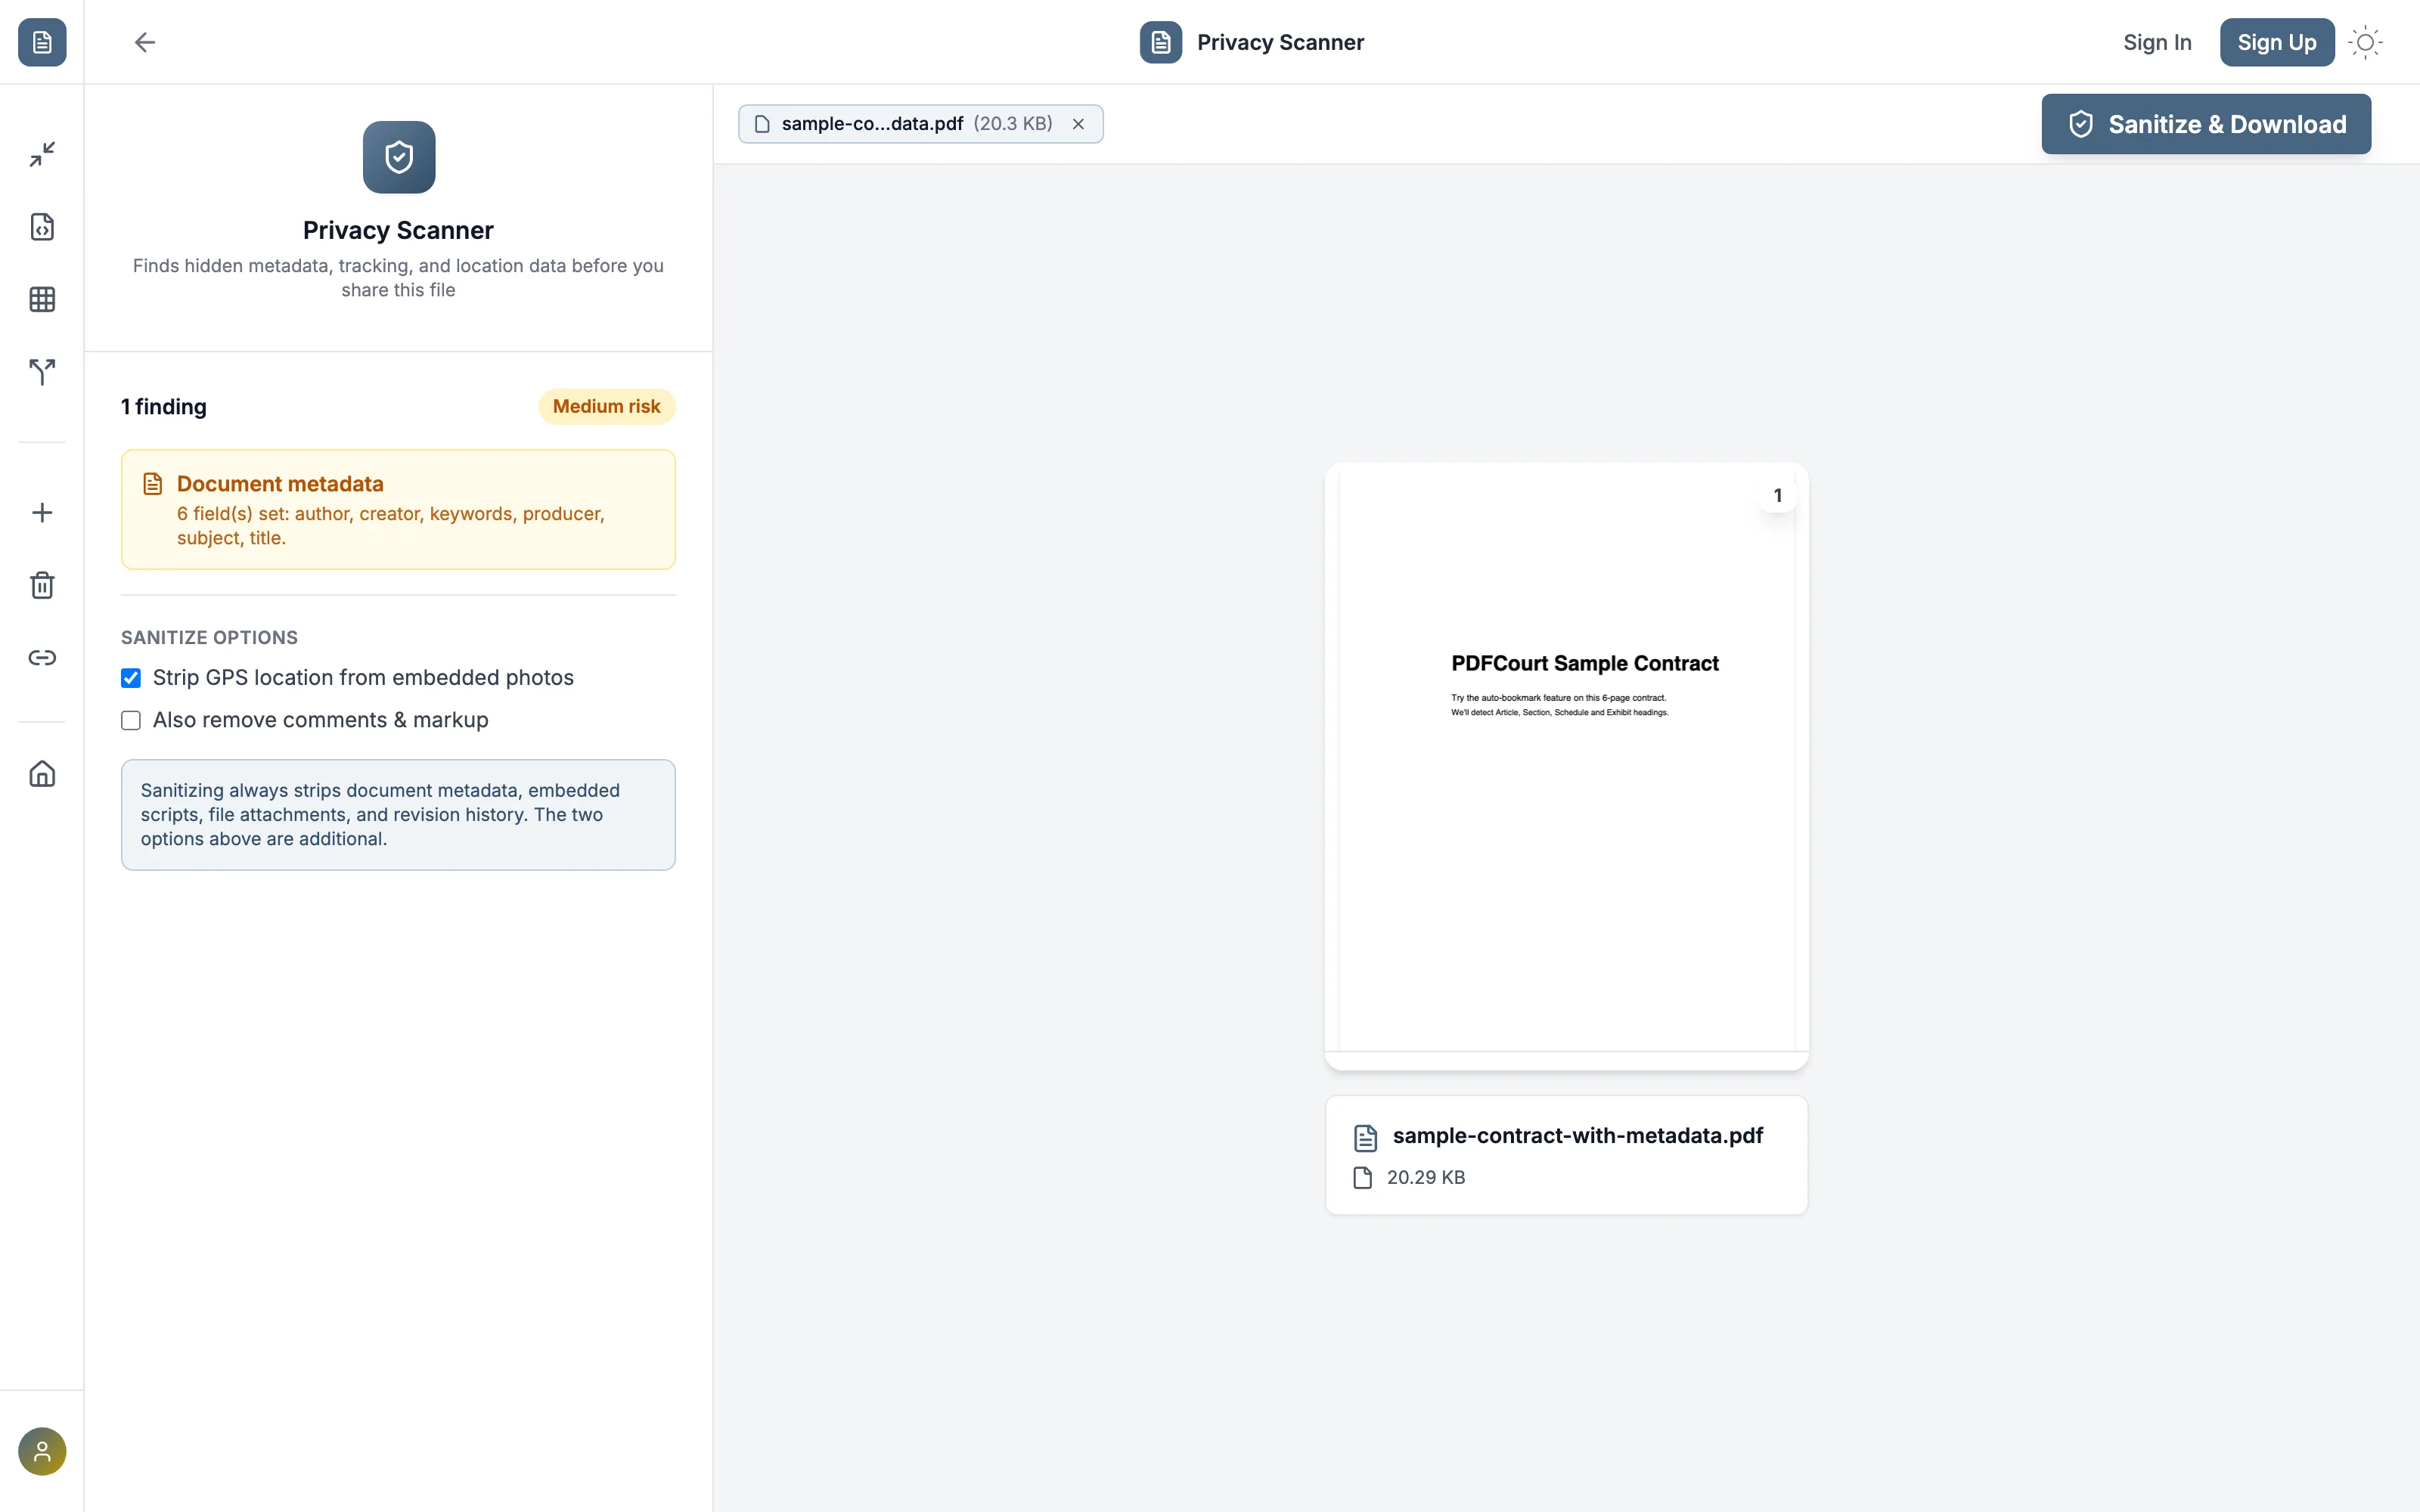Click the page number 1 badge
Viewport: 2420px width, 1512px height.
click(x=1777, y=496)
